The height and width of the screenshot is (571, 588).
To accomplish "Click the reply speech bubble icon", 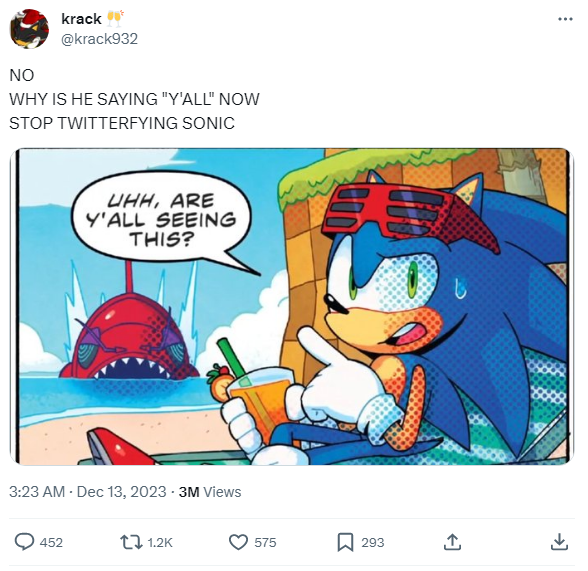I will point(24,542).
